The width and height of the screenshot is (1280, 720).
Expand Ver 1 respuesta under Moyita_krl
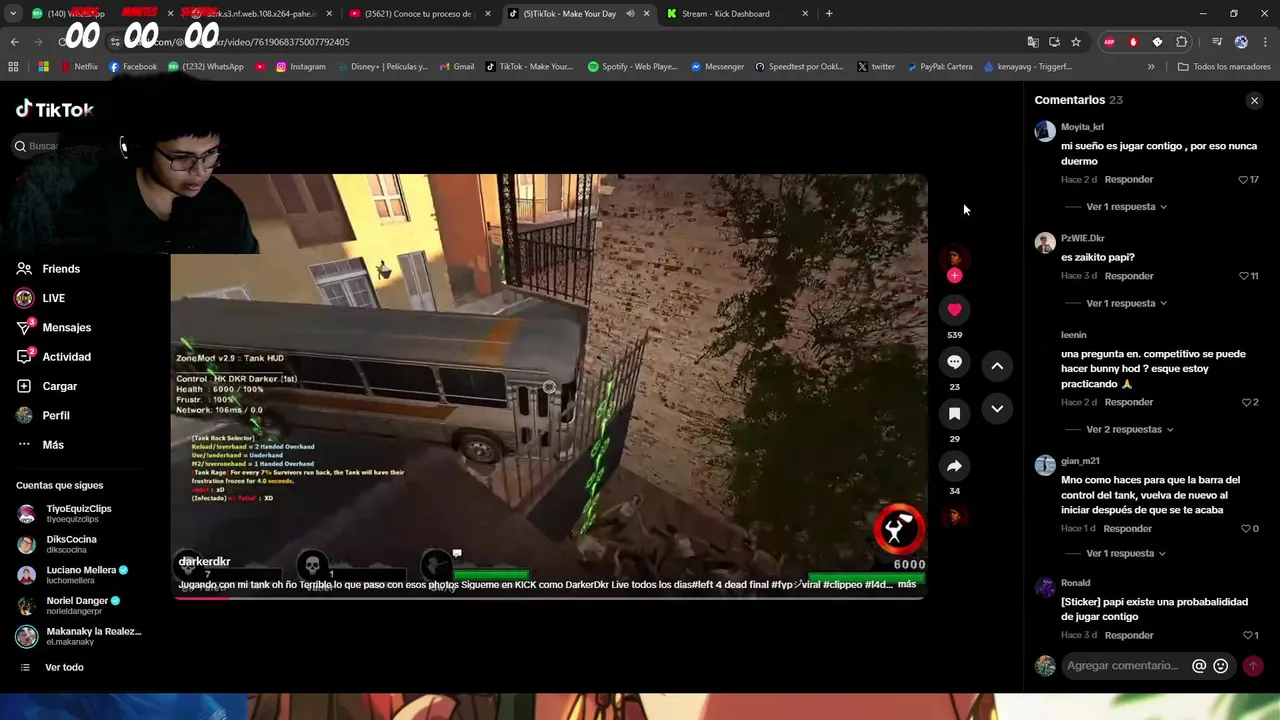point(1127,207)
